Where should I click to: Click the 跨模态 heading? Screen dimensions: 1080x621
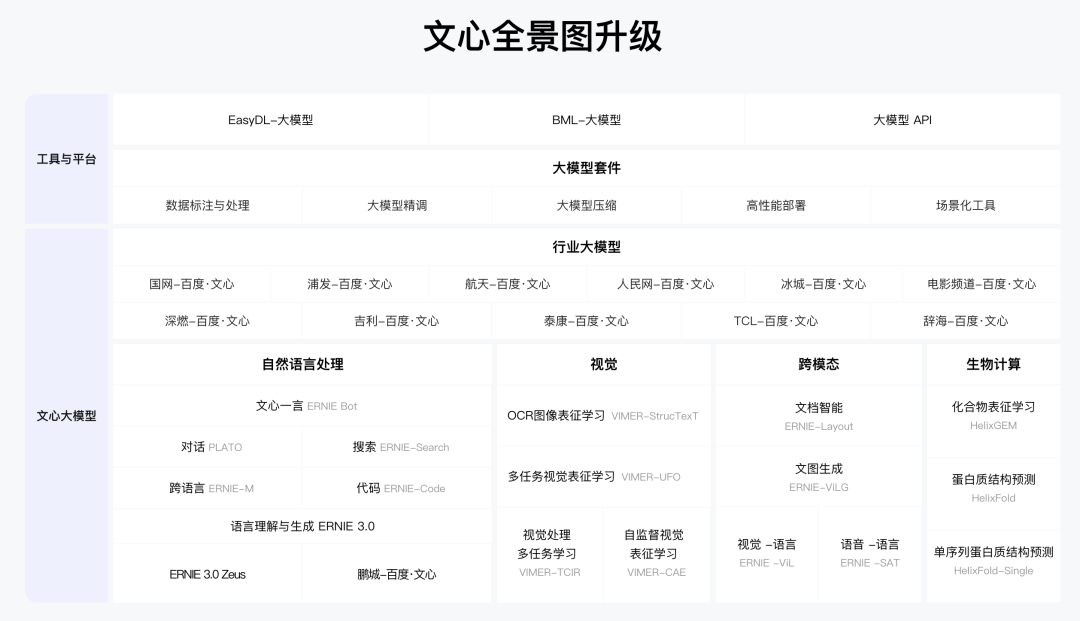pyautogui.click(x=818, y=364)
